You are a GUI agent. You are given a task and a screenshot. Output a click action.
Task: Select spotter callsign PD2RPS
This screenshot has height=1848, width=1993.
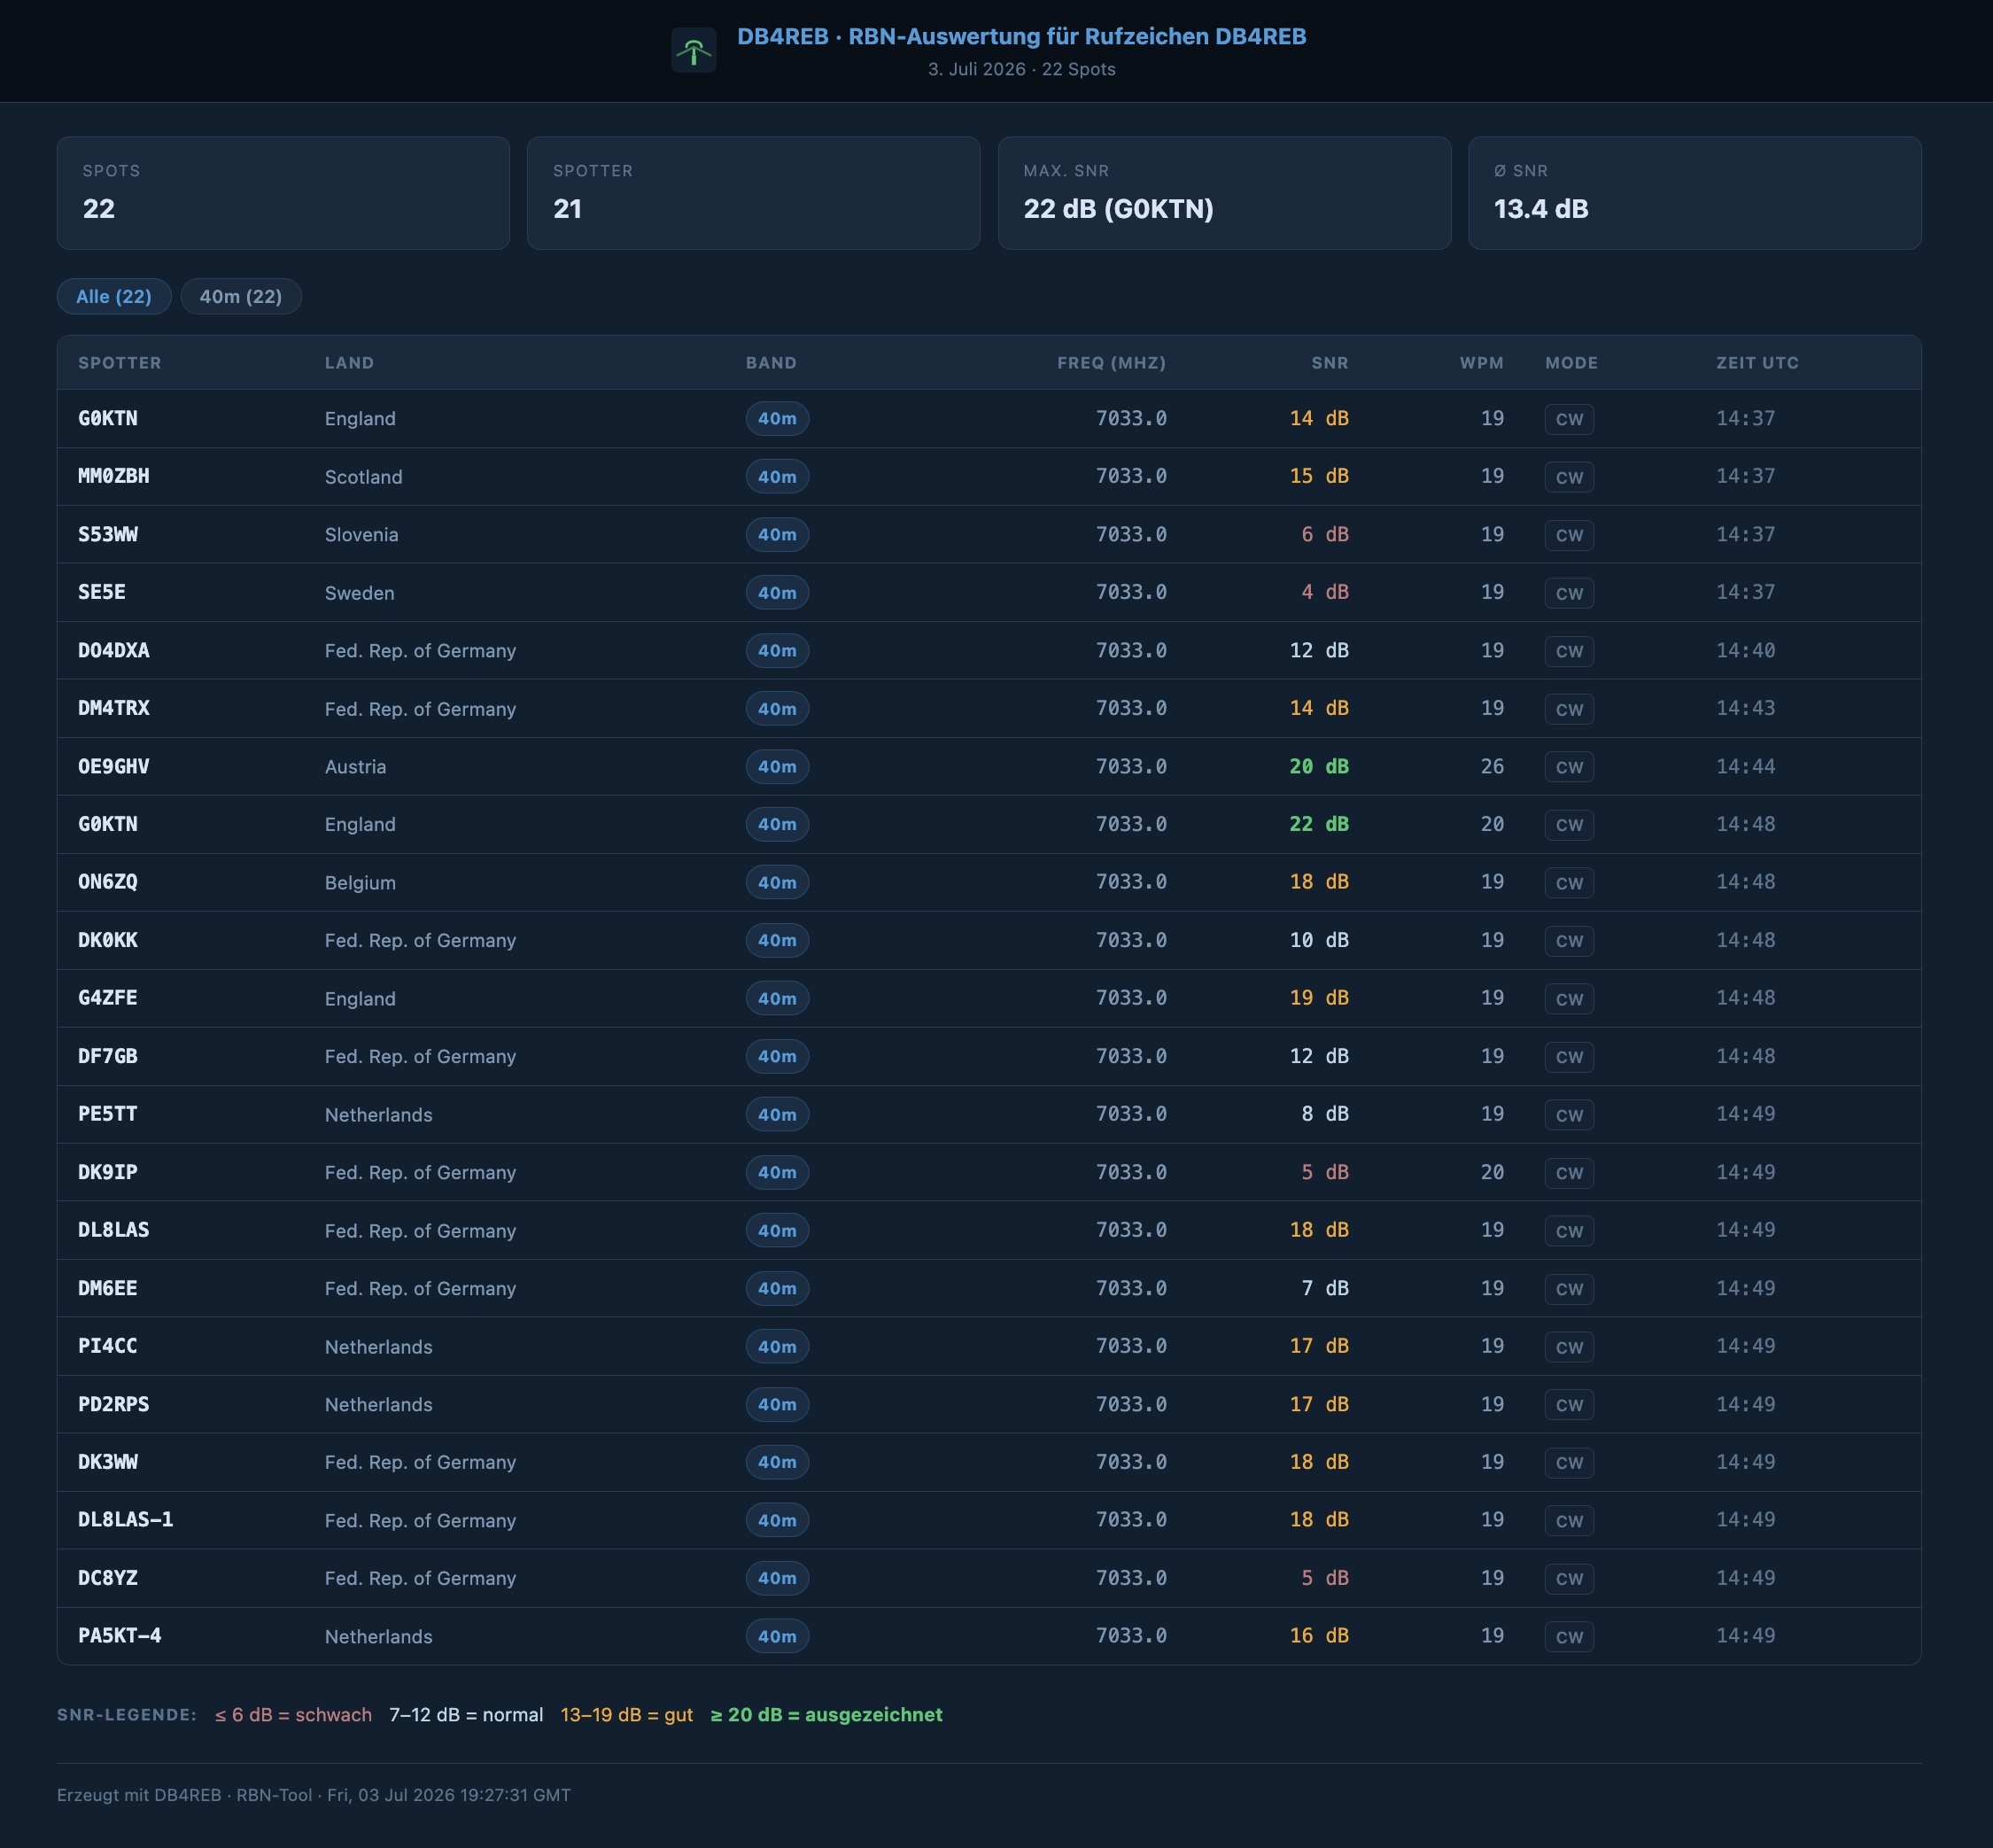tap(114, 1404)
